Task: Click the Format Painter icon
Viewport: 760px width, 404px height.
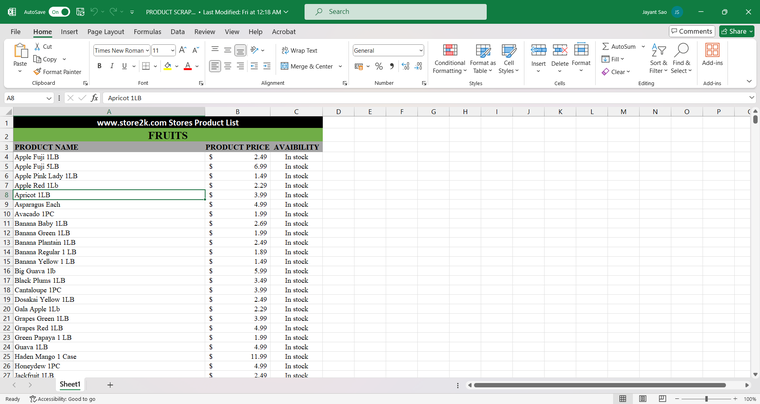Action: [x=37, y=72]
